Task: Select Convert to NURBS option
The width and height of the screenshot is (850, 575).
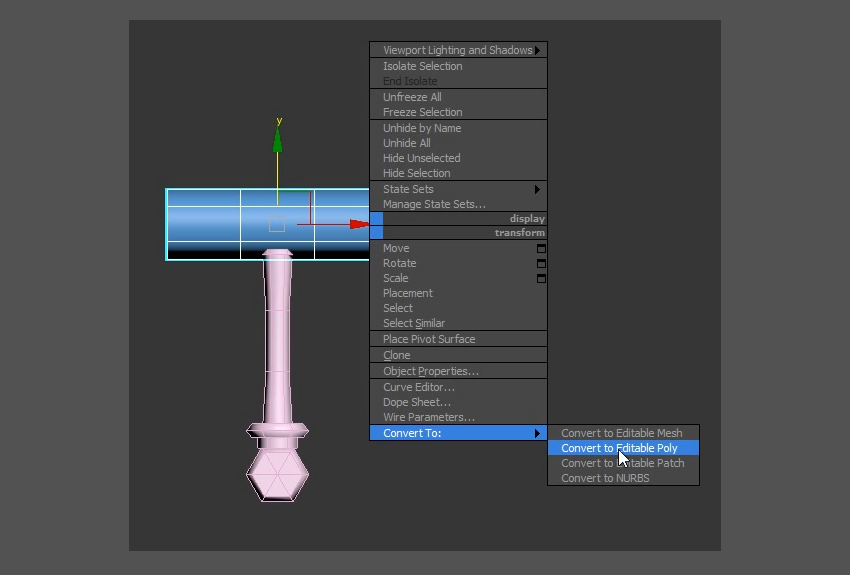Action: point(605,478)
